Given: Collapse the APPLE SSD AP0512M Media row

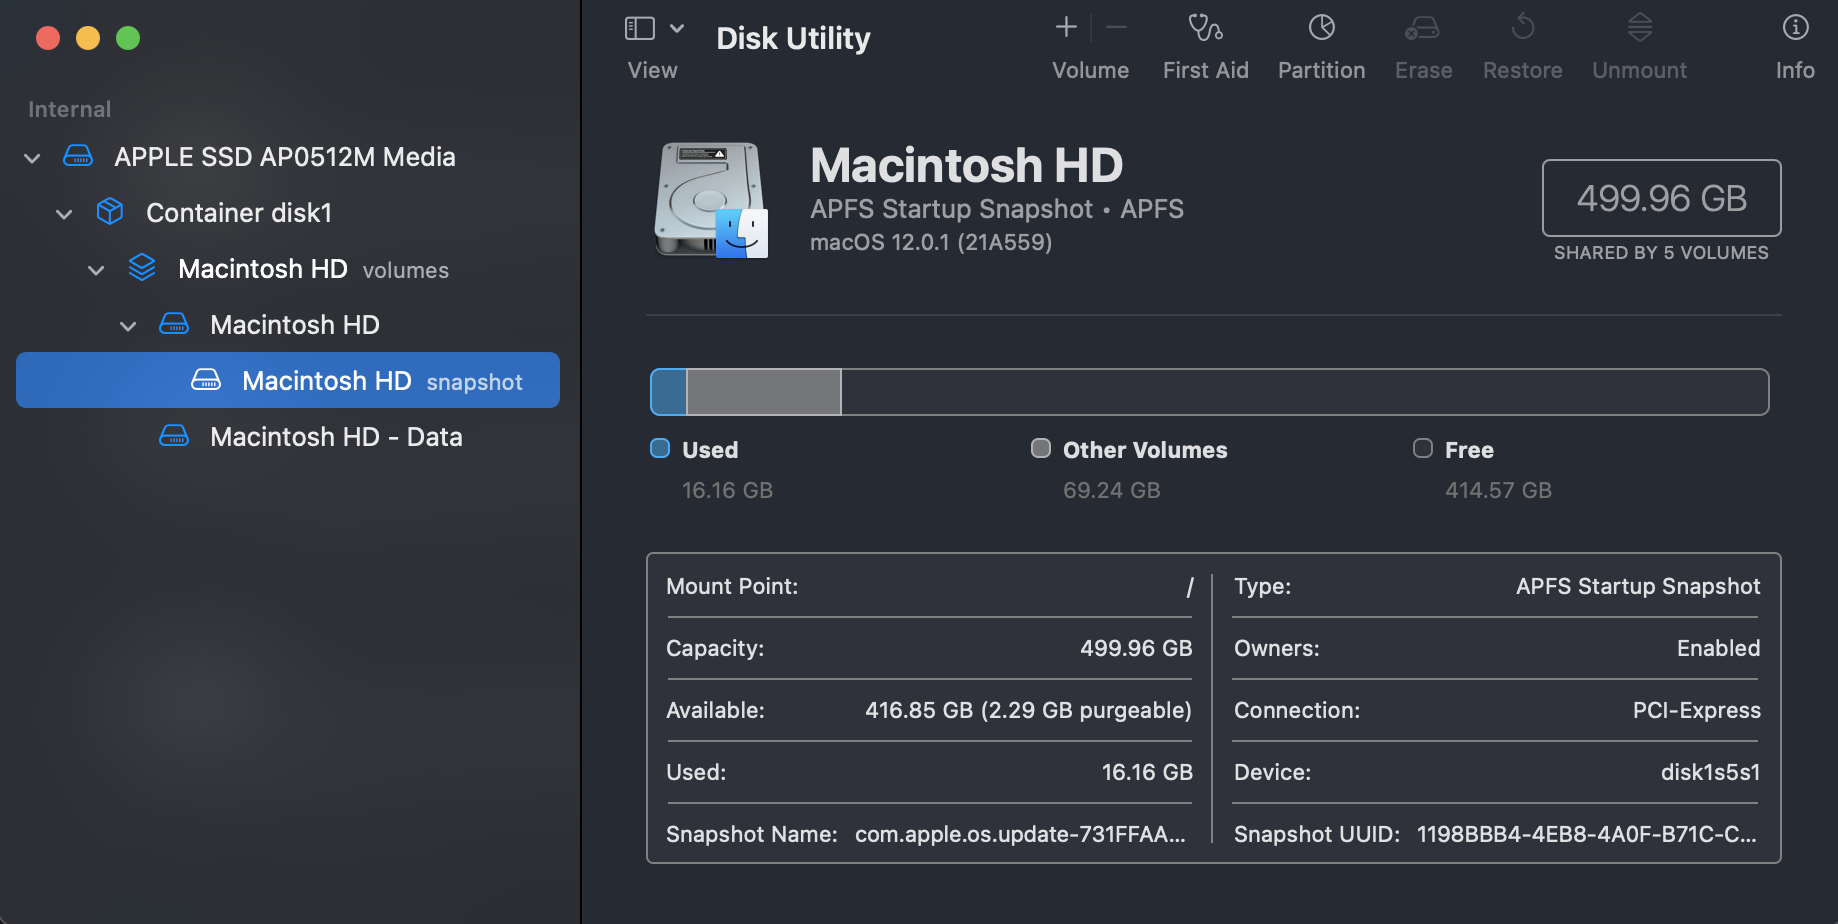Looking at the screenshot, I should (32, 158).
